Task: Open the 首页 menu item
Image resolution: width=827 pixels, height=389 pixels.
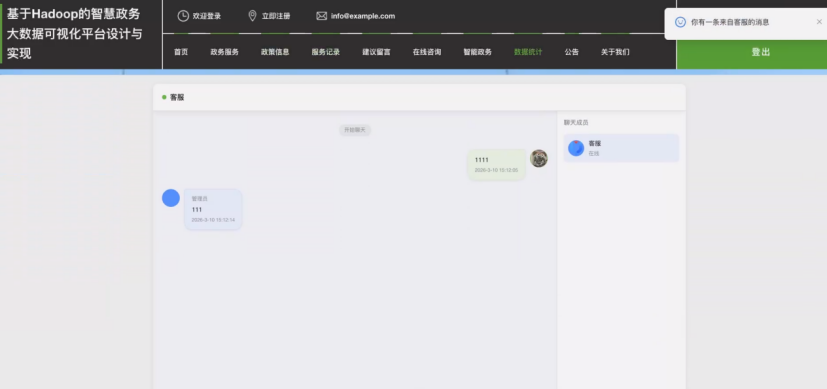Action: 181,52
